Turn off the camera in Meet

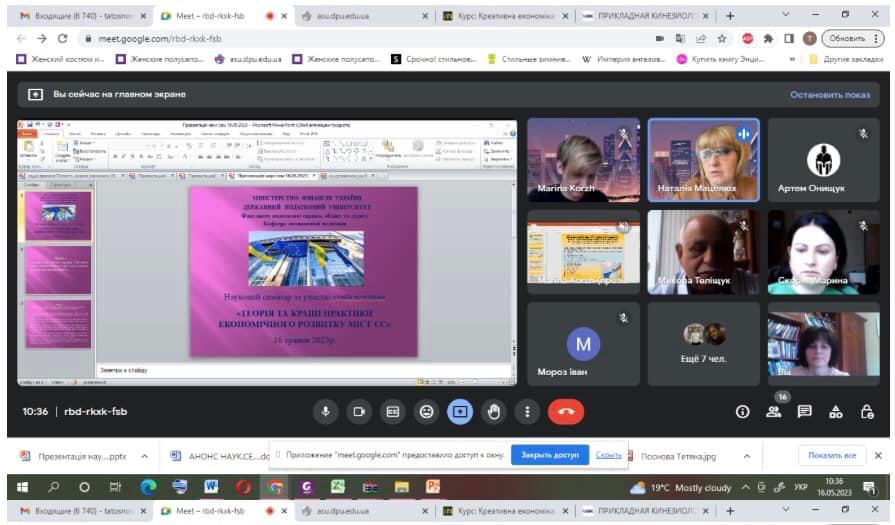(359, 411)
